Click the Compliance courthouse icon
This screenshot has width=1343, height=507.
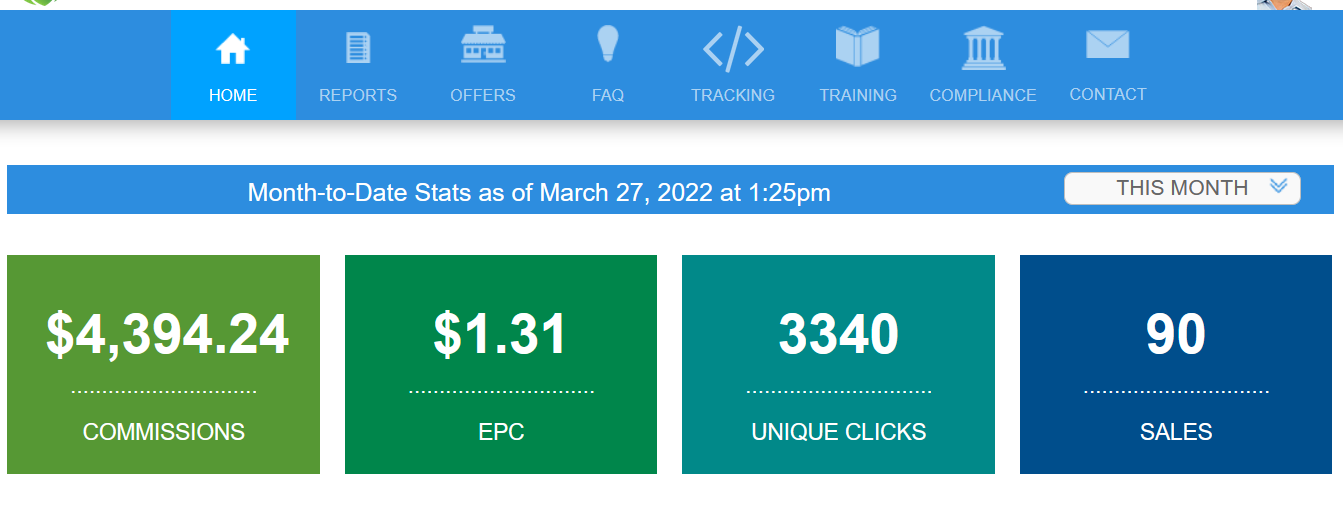click(983, 48)
